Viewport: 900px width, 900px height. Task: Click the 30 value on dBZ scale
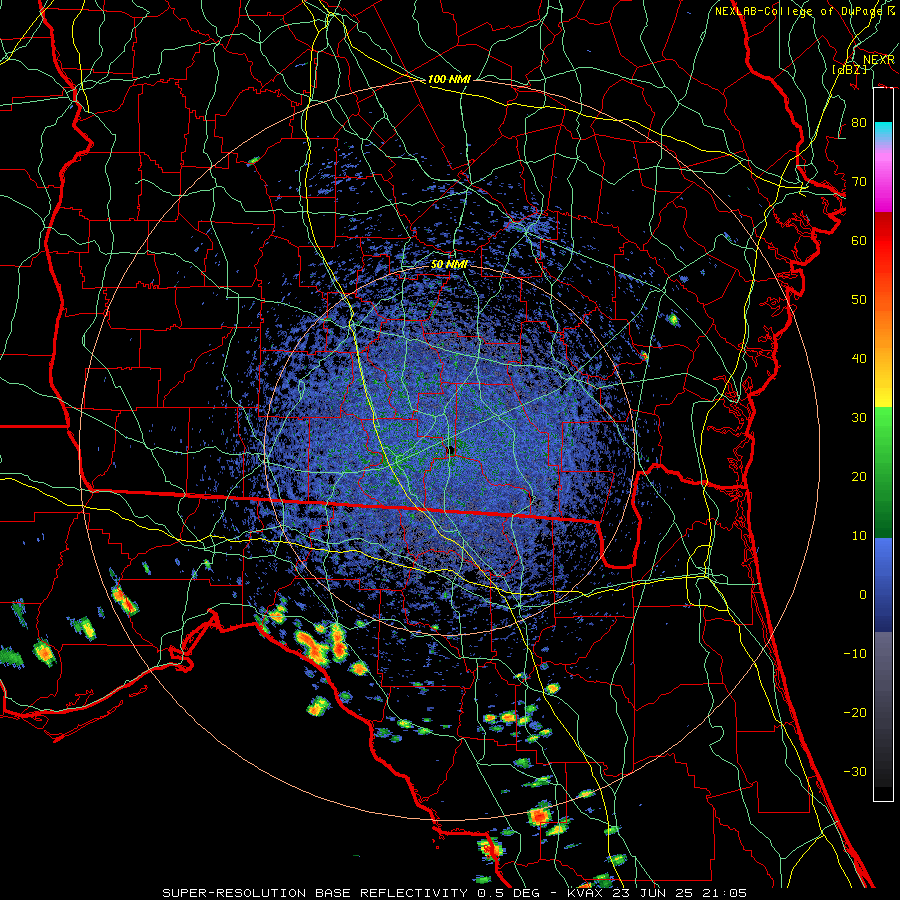point(859,418)
